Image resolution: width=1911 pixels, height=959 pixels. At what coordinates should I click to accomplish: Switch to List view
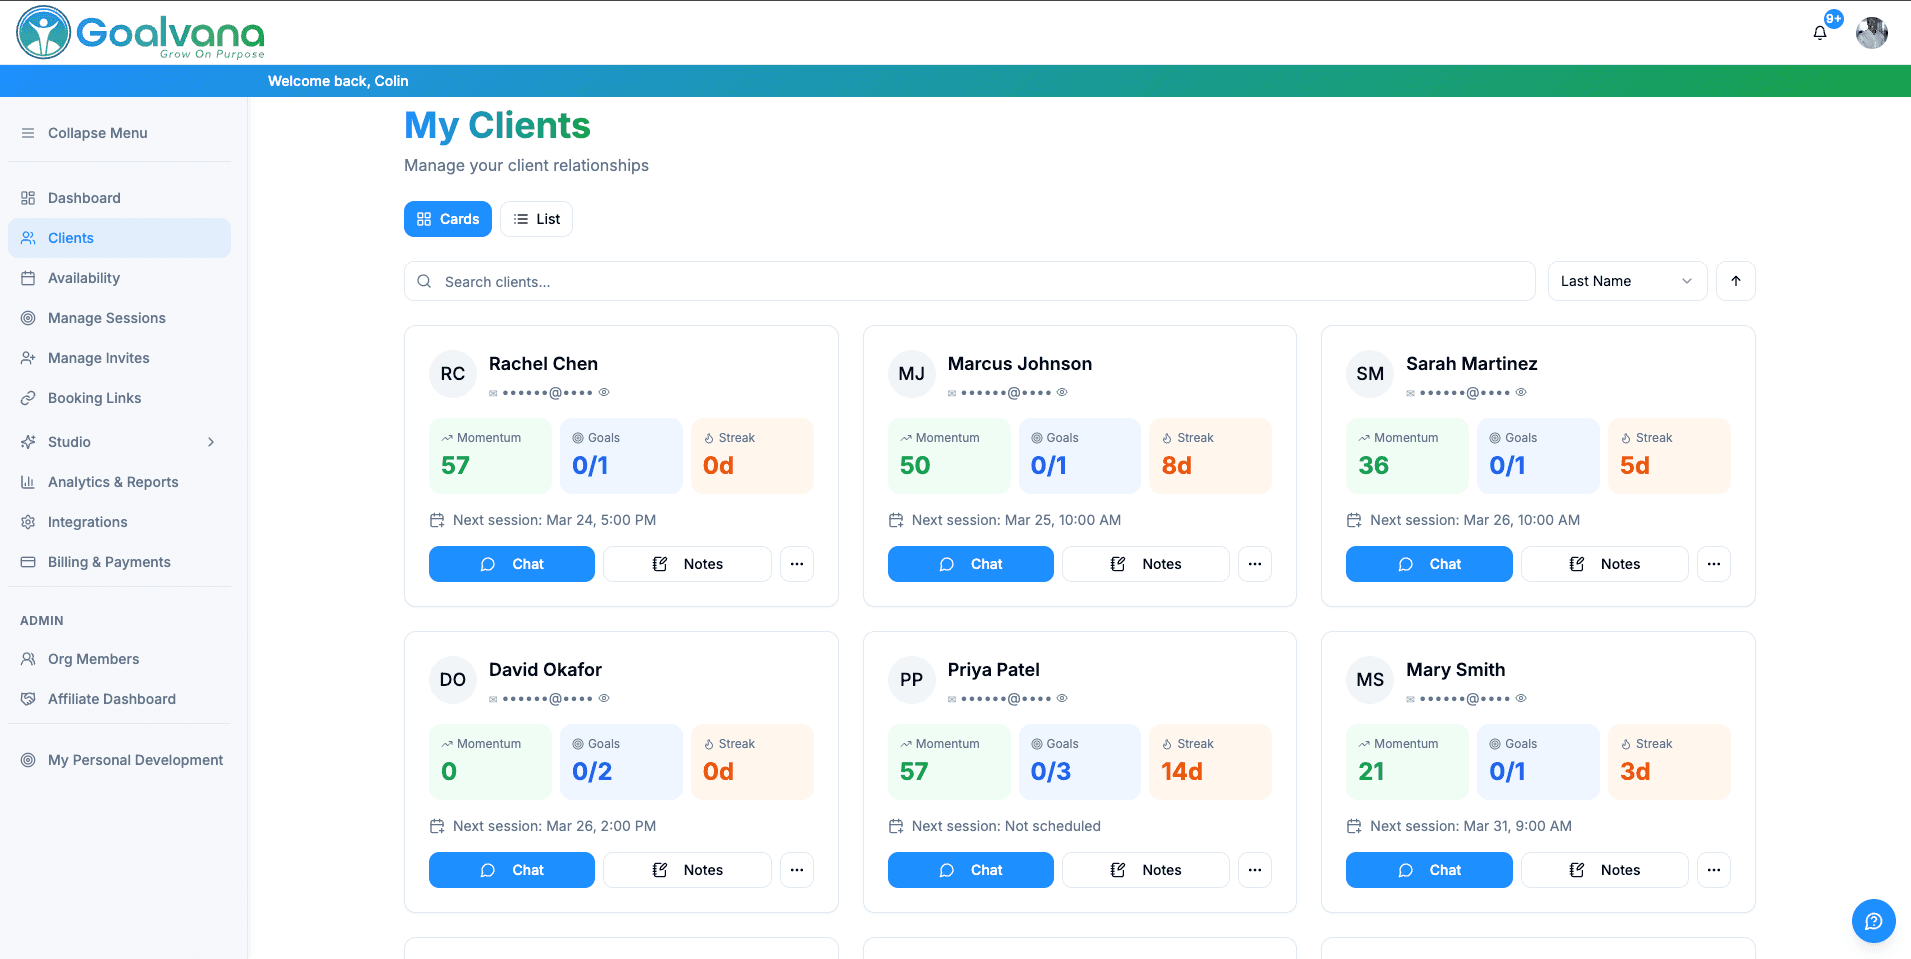536,218
